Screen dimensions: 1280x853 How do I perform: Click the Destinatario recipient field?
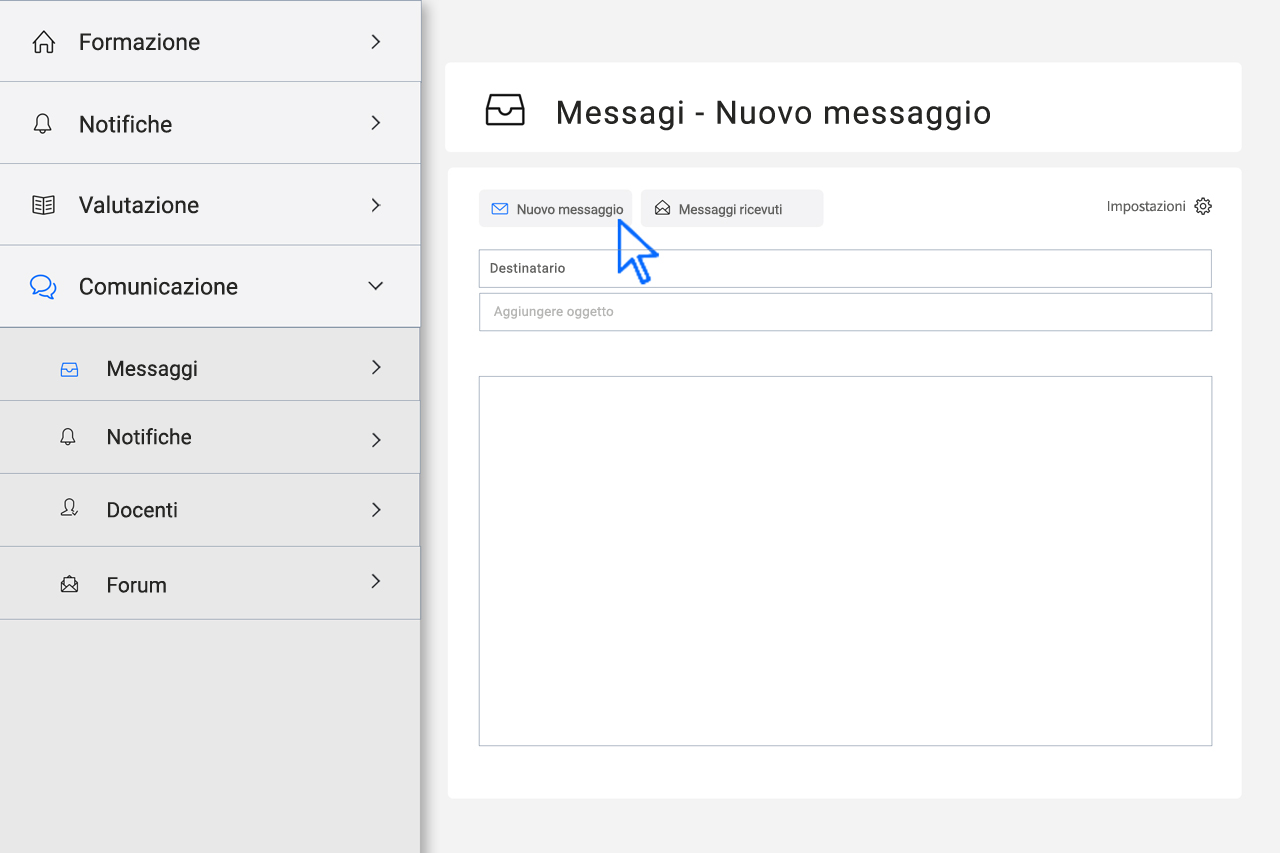(x=845, y=269)
